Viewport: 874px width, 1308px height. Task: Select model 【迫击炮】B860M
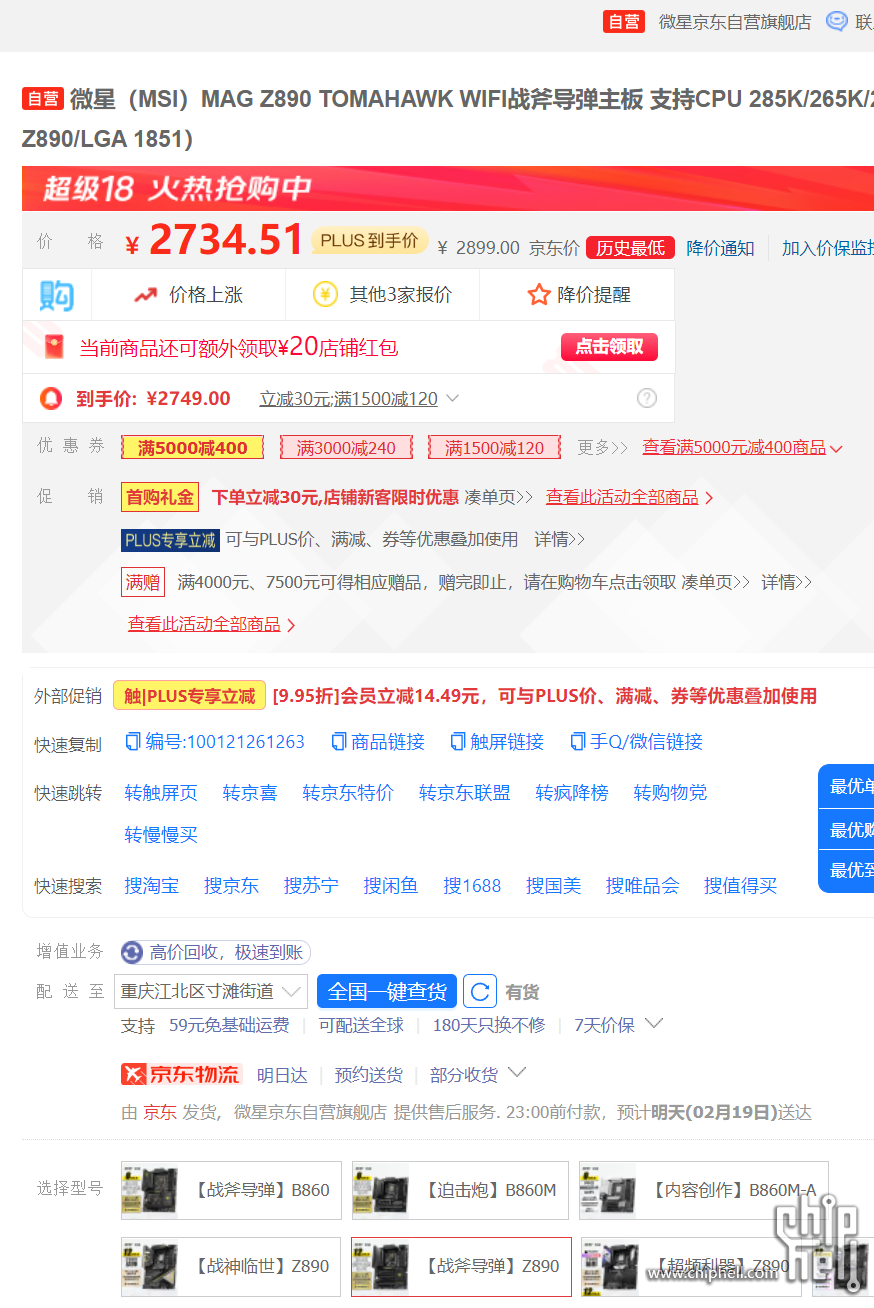[460, 1190]
